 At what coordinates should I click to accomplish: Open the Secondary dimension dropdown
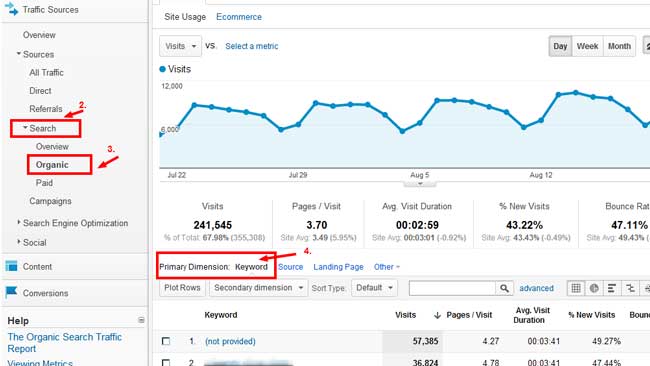tap(258, 288)
